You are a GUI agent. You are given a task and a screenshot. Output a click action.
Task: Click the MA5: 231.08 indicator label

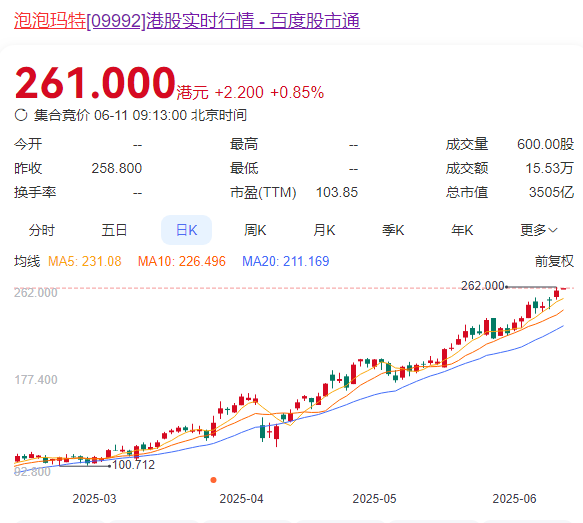coord(85,261)
